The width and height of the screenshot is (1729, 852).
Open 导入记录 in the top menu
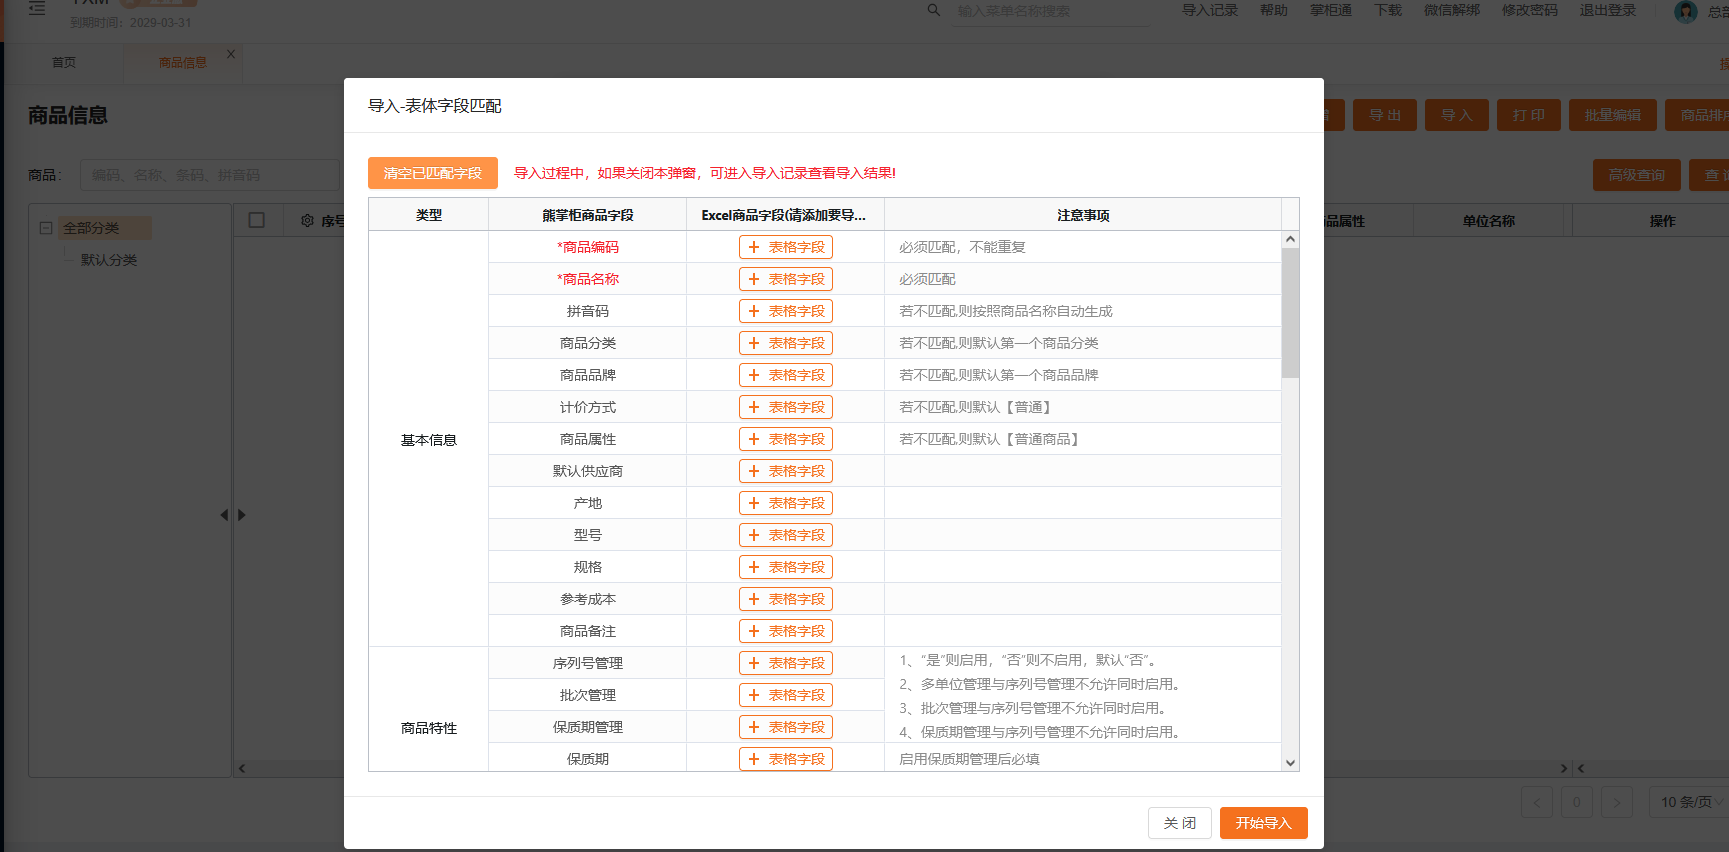(1210, 10)
